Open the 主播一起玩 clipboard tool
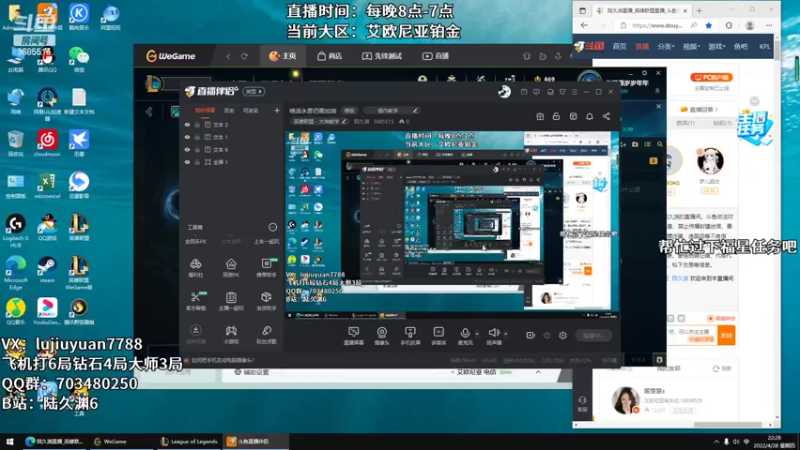The height and width of the screenshot is (450, 800). 231,301
